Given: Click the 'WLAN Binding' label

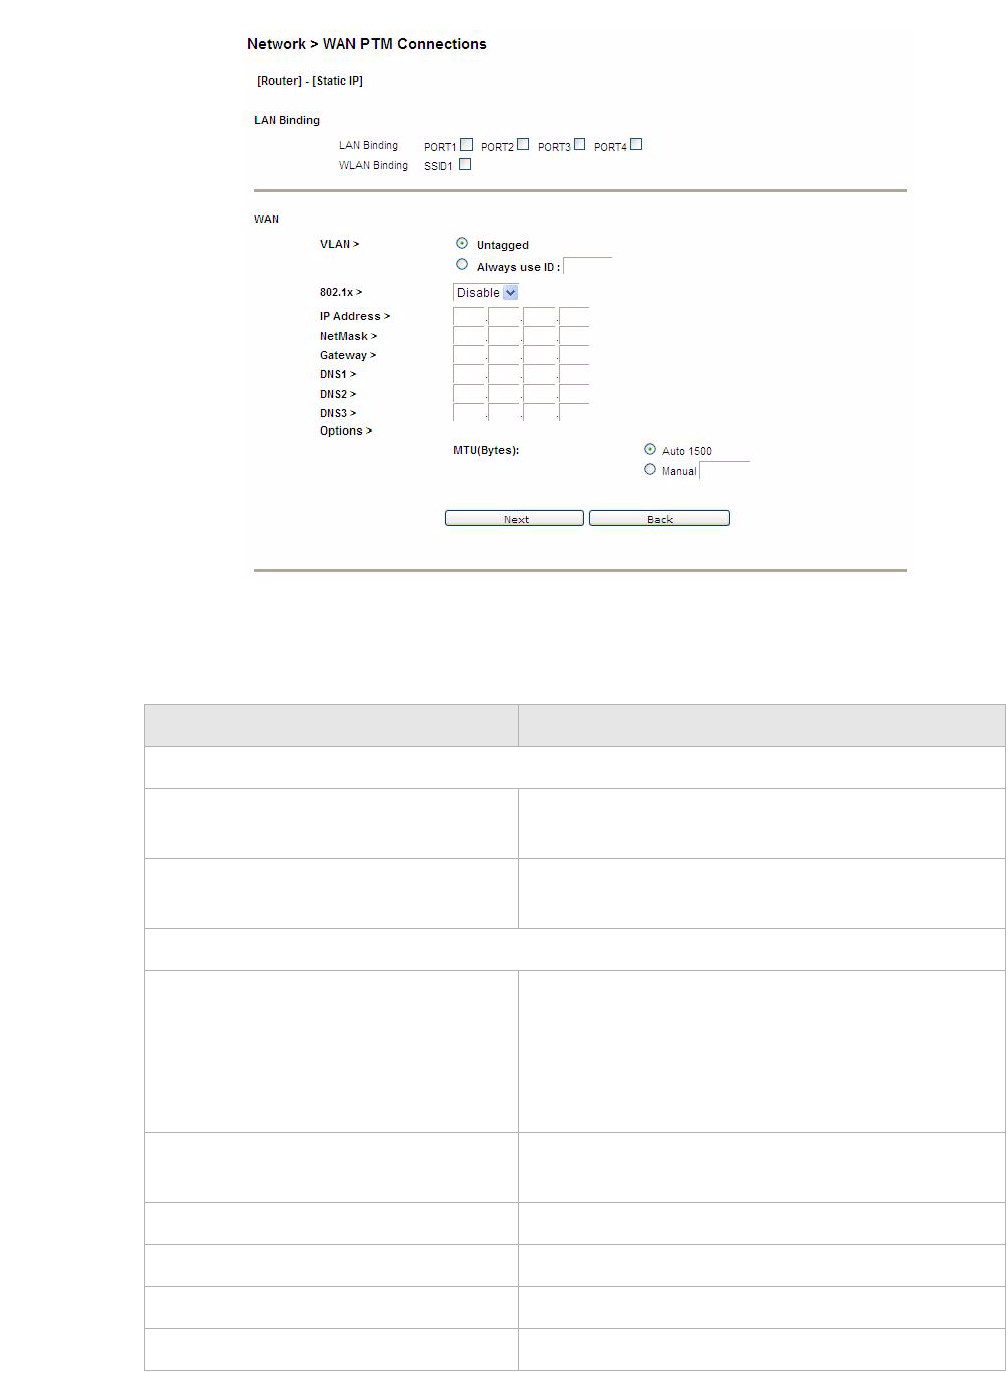Looking at the screenshot, I should click(x=373, y=165).
